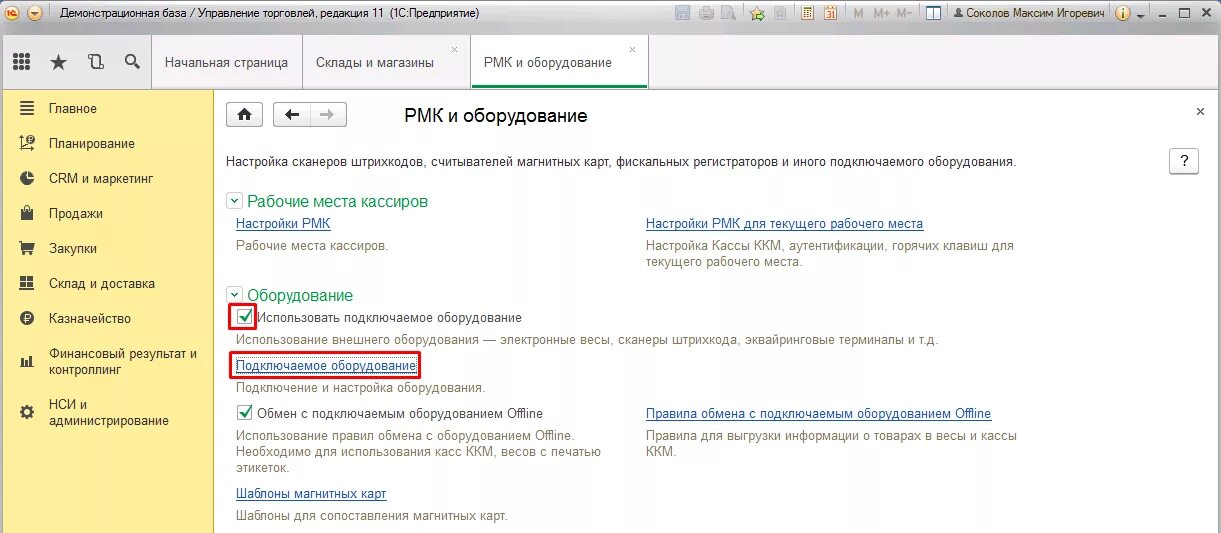Open Подключаемое оборудование link
The width and height of the screenshot is (1221, 533).
(x=326, y=366)
